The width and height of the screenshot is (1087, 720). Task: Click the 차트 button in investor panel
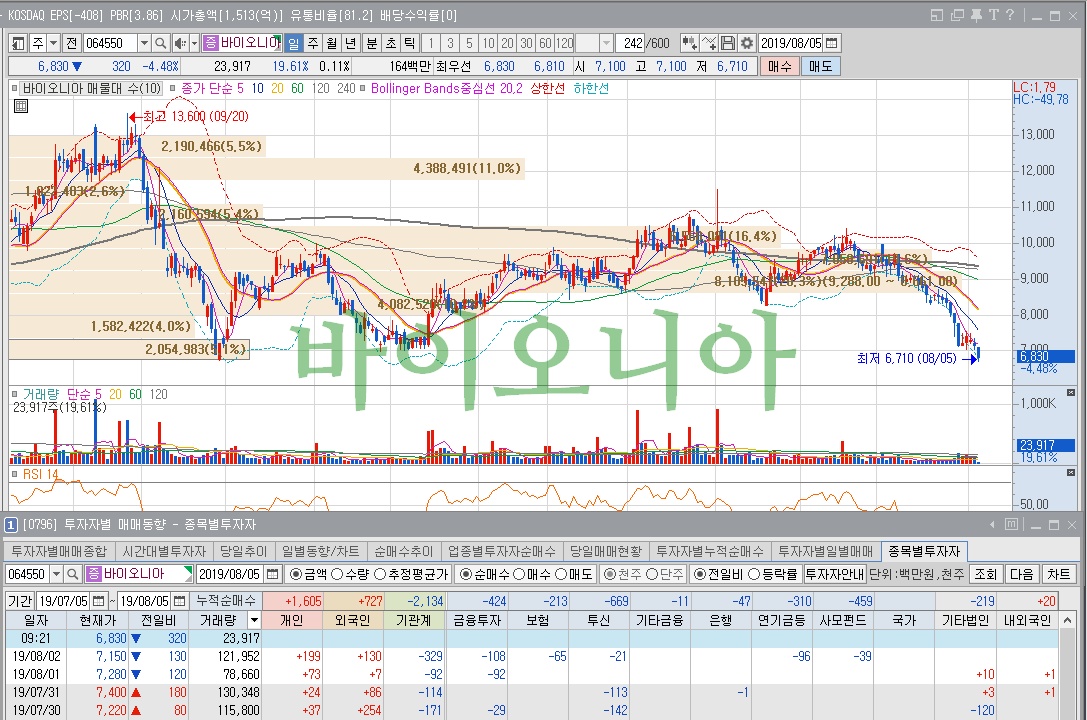pos(1058,574)
